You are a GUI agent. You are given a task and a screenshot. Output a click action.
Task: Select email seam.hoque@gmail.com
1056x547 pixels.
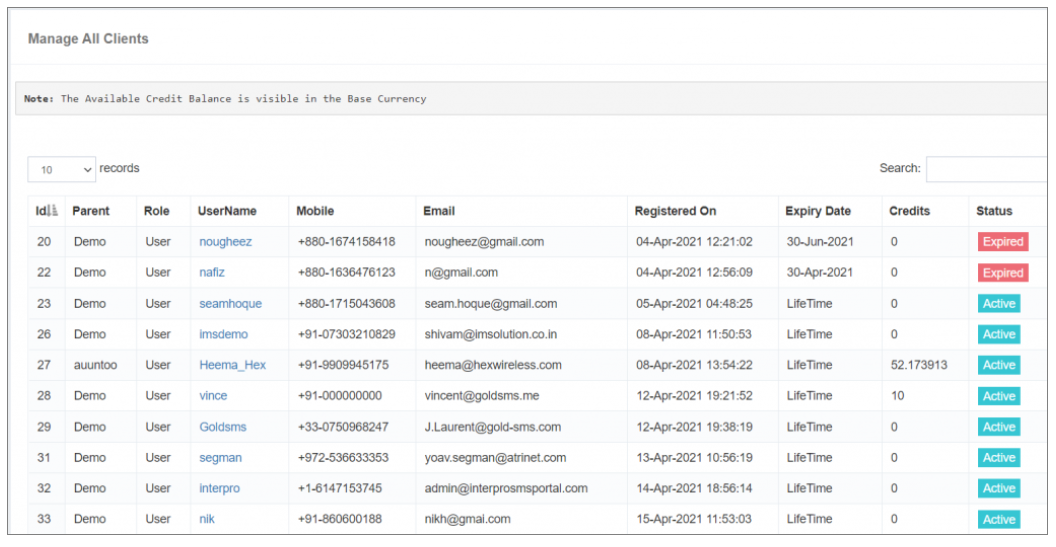click(x=491, y=304)
